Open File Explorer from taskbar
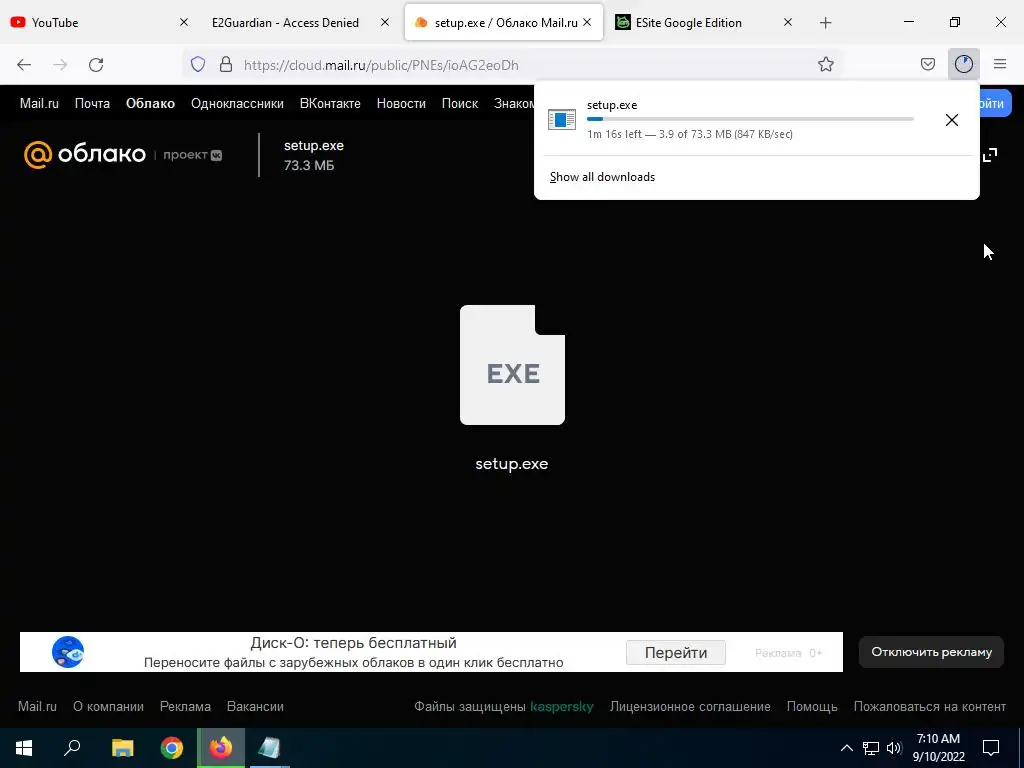The height and width of the screenshot is (768, 1024). point(122,748)
